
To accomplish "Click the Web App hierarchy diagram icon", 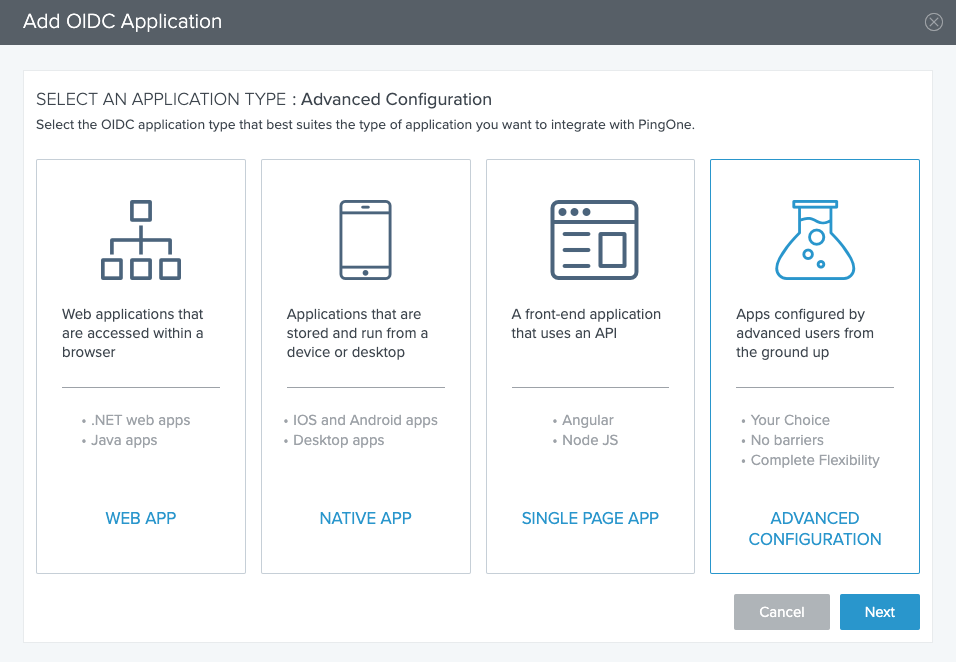I will click(141, 240).
